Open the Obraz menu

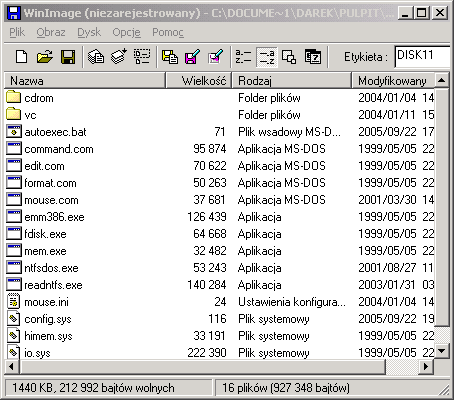(51, 32)
